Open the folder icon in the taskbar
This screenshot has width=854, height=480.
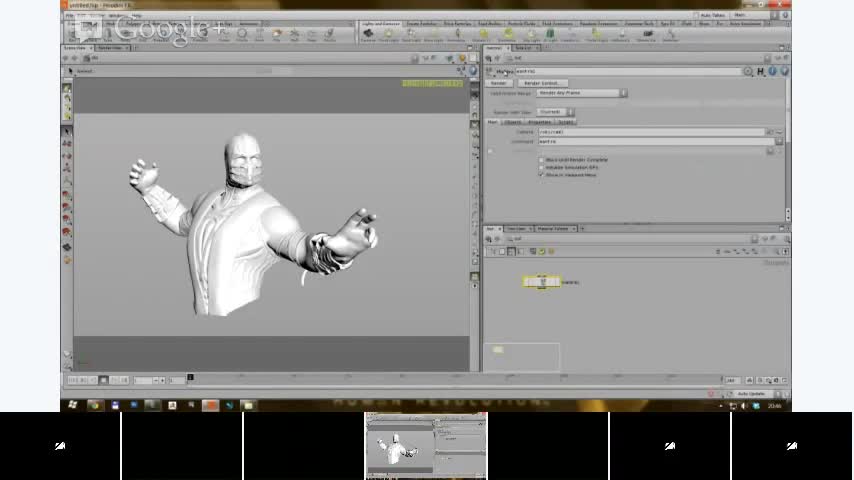(x=248, y=405)
